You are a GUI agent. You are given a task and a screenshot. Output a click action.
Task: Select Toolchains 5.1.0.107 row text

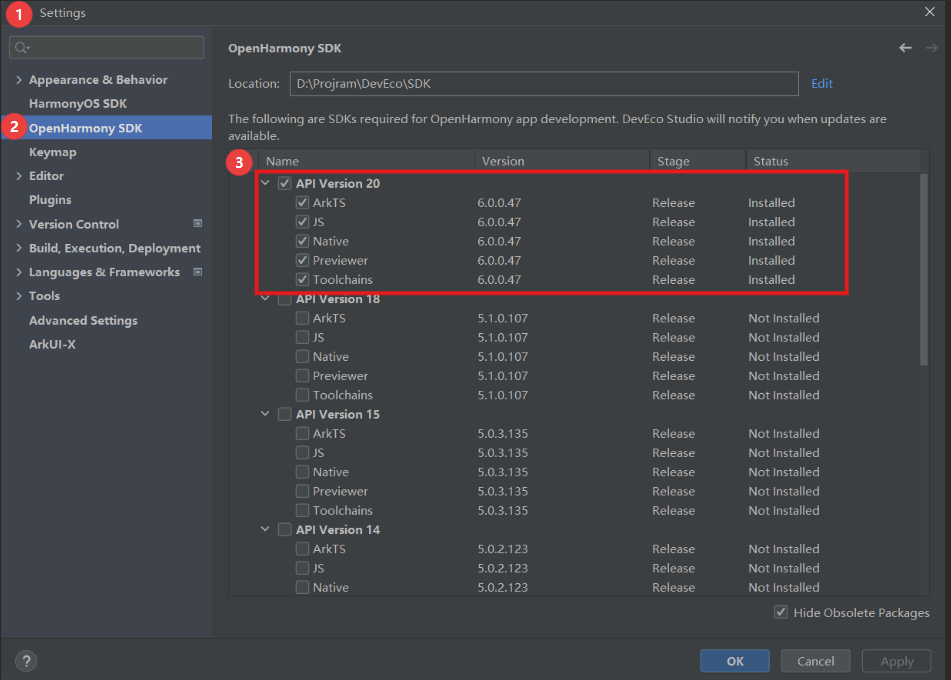point(343,395)
